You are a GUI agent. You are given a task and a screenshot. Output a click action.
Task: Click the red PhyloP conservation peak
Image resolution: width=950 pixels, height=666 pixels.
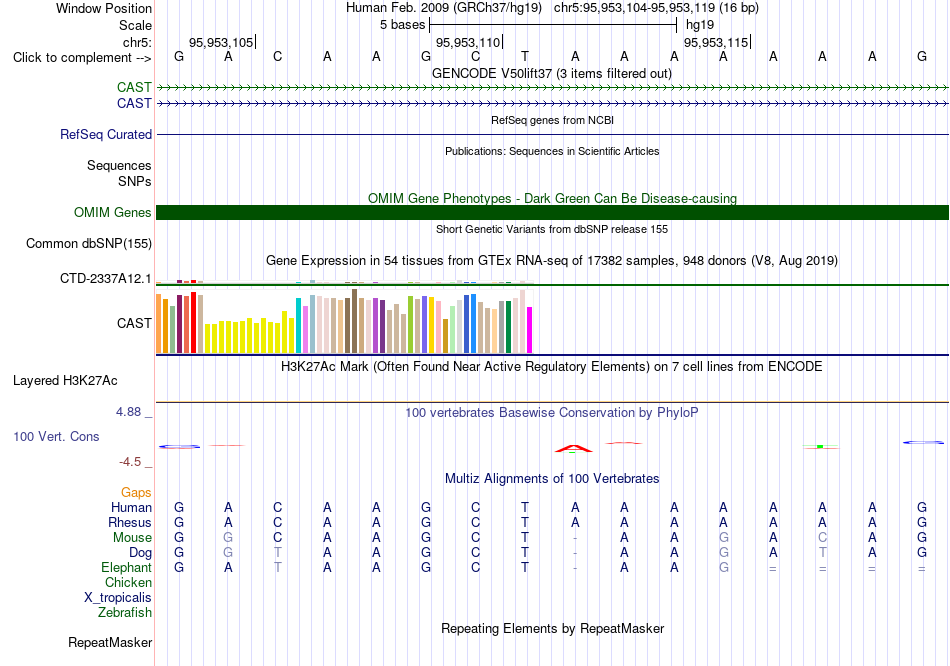[x=574, y=448]
